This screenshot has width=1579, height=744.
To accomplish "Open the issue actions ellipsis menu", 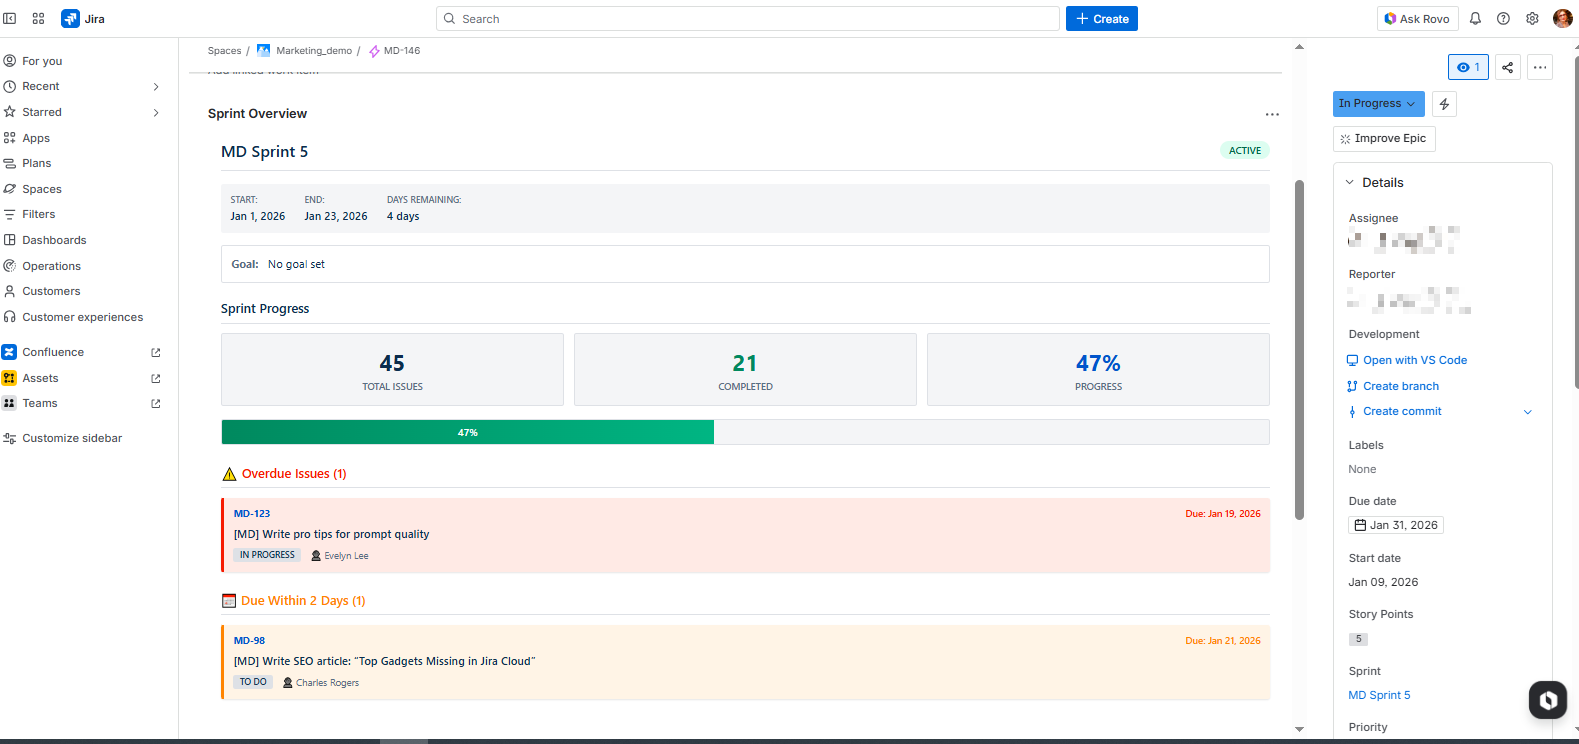I will (1540, 67).
